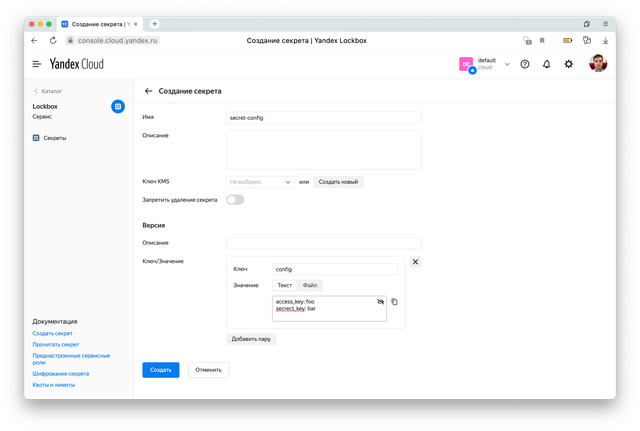Switch value type to Файл
This screenshot has width=640, height=431.
coord(310,285)
